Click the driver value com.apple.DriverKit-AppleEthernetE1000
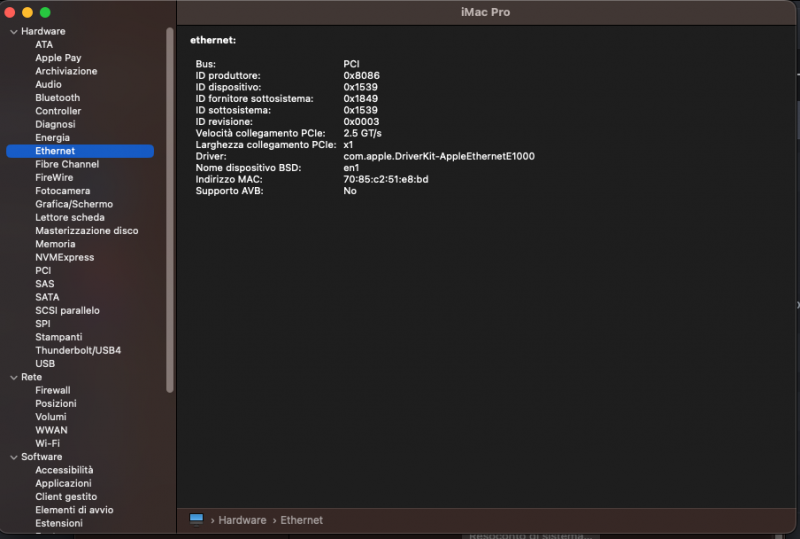Image resolution: width=800 pixels, height=539 pixels. (x=439, y=156)
